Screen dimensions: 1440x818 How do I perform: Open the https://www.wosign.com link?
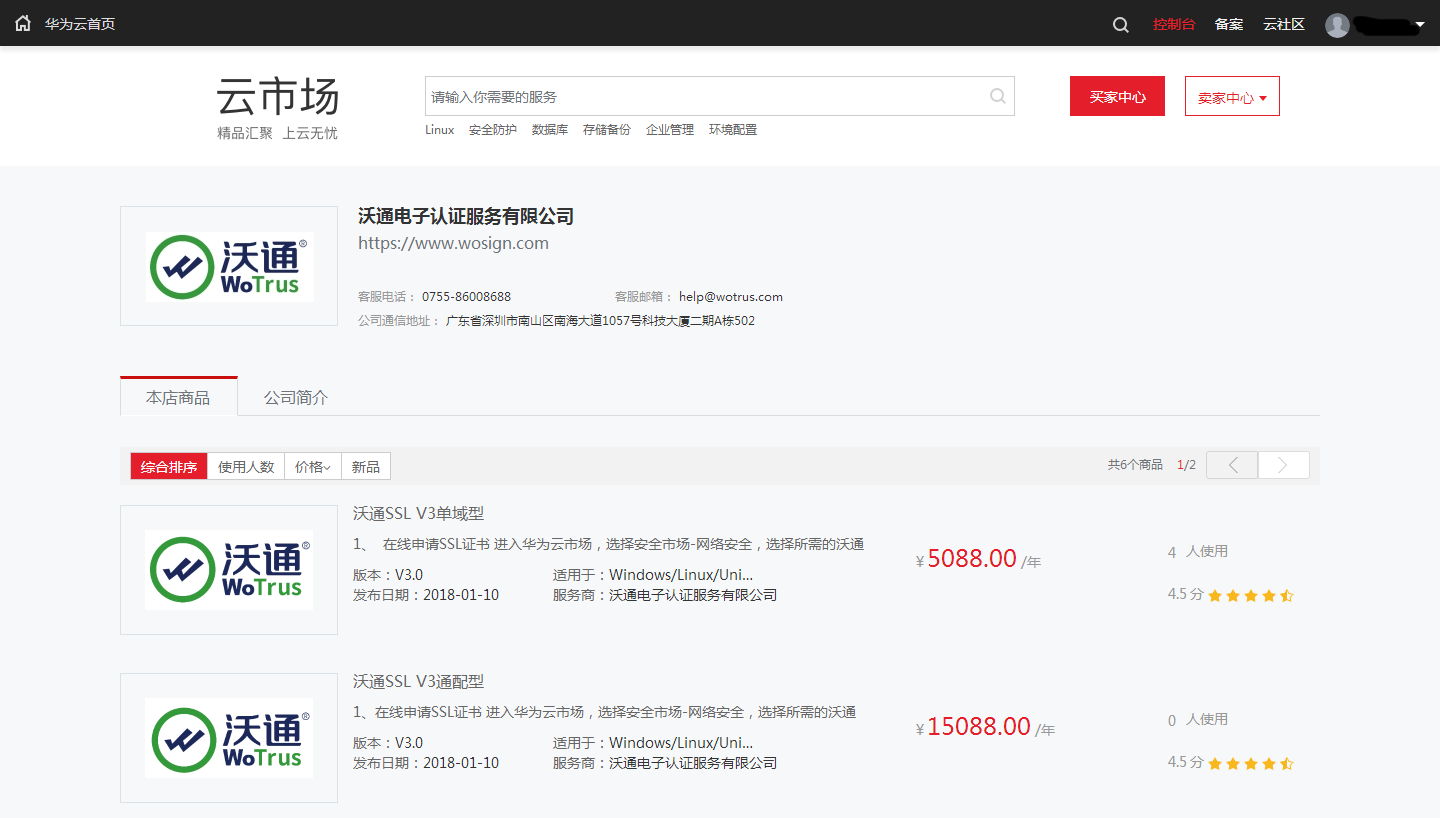(x=453, y=243)
